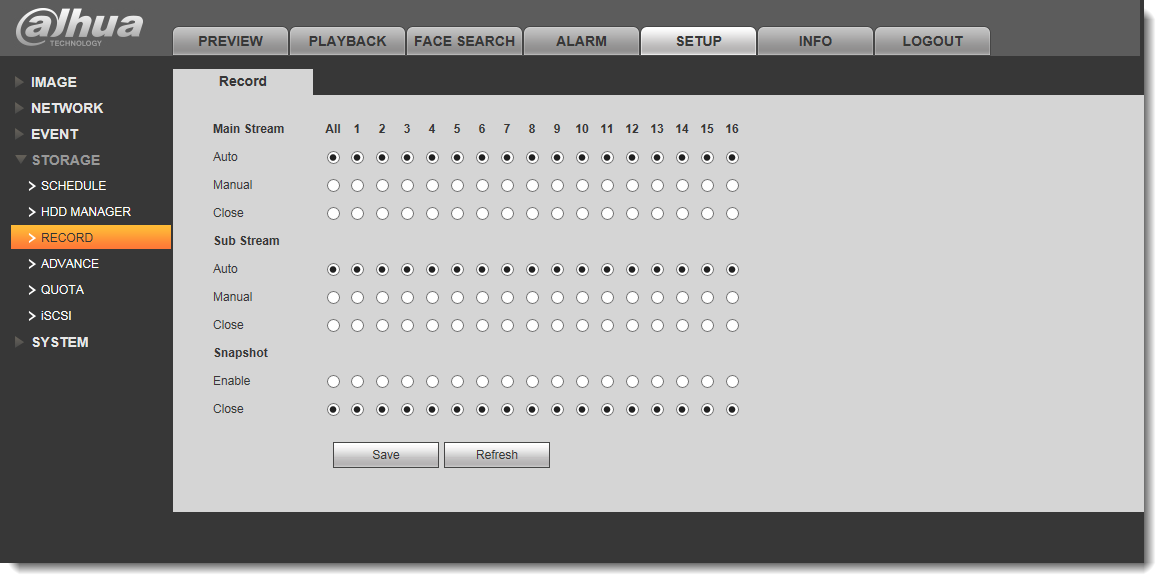This screenshot has height=583, width=1164.
Task: Select Main Stream Auto for channel 10
Action: pyautogui.click(x=582, y=157)
